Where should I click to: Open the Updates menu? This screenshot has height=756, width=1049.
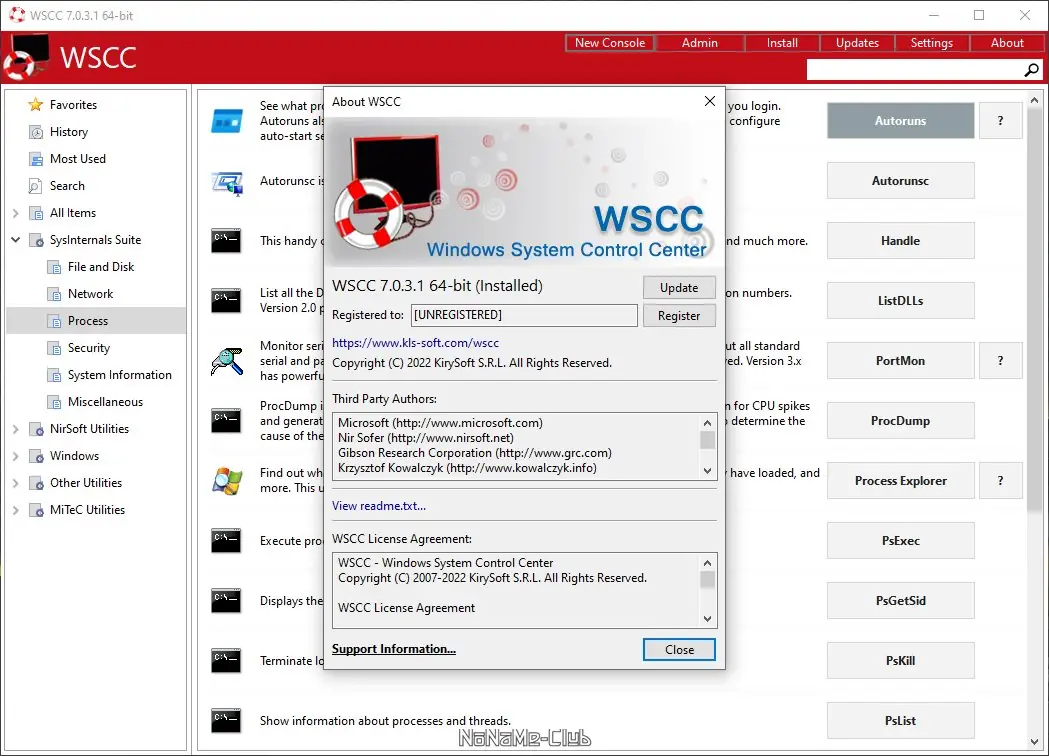click(857, 43)
